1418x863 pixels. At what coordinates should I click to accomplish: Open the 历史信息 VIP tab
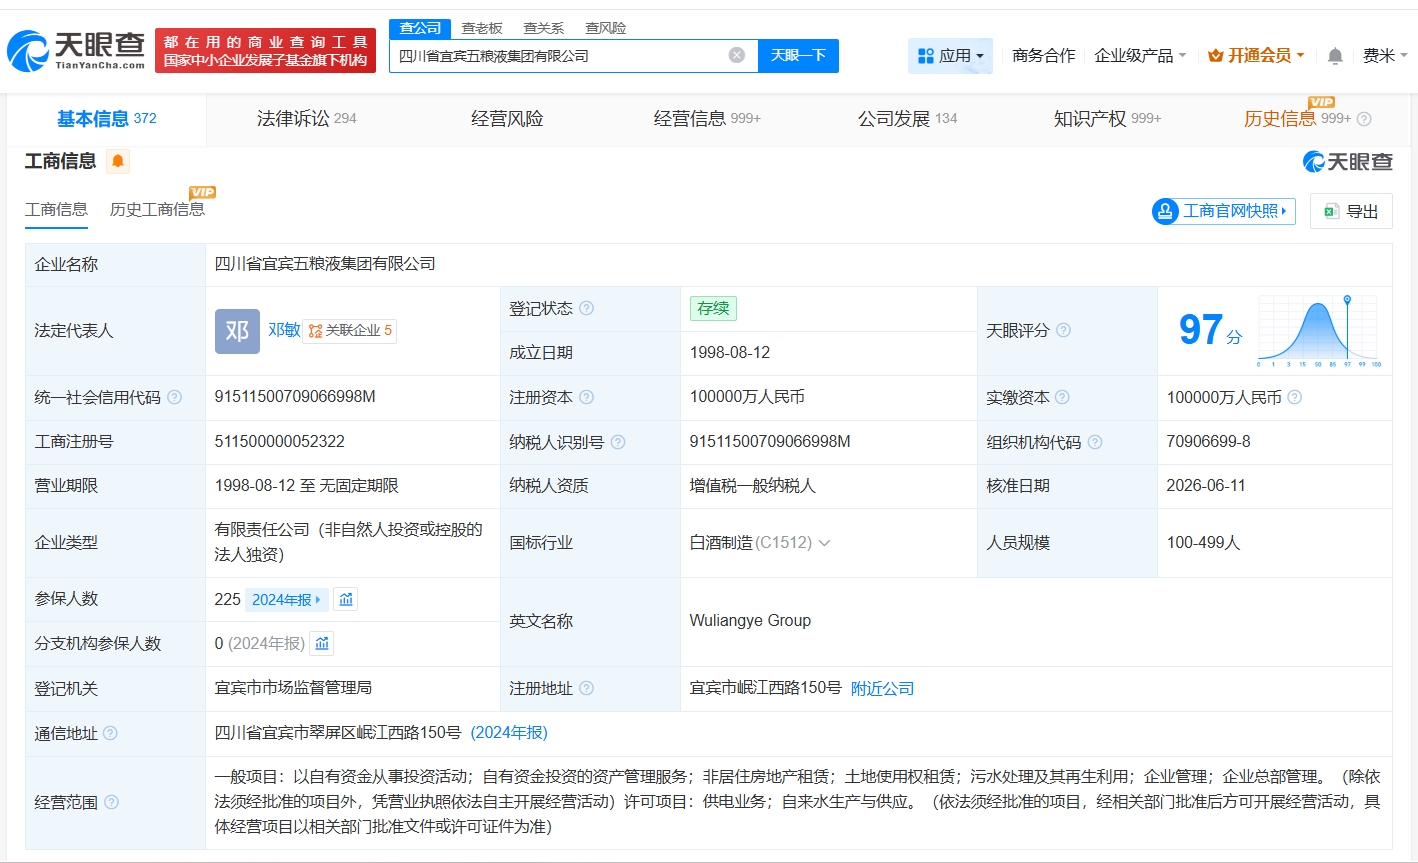coord(1297,119)
